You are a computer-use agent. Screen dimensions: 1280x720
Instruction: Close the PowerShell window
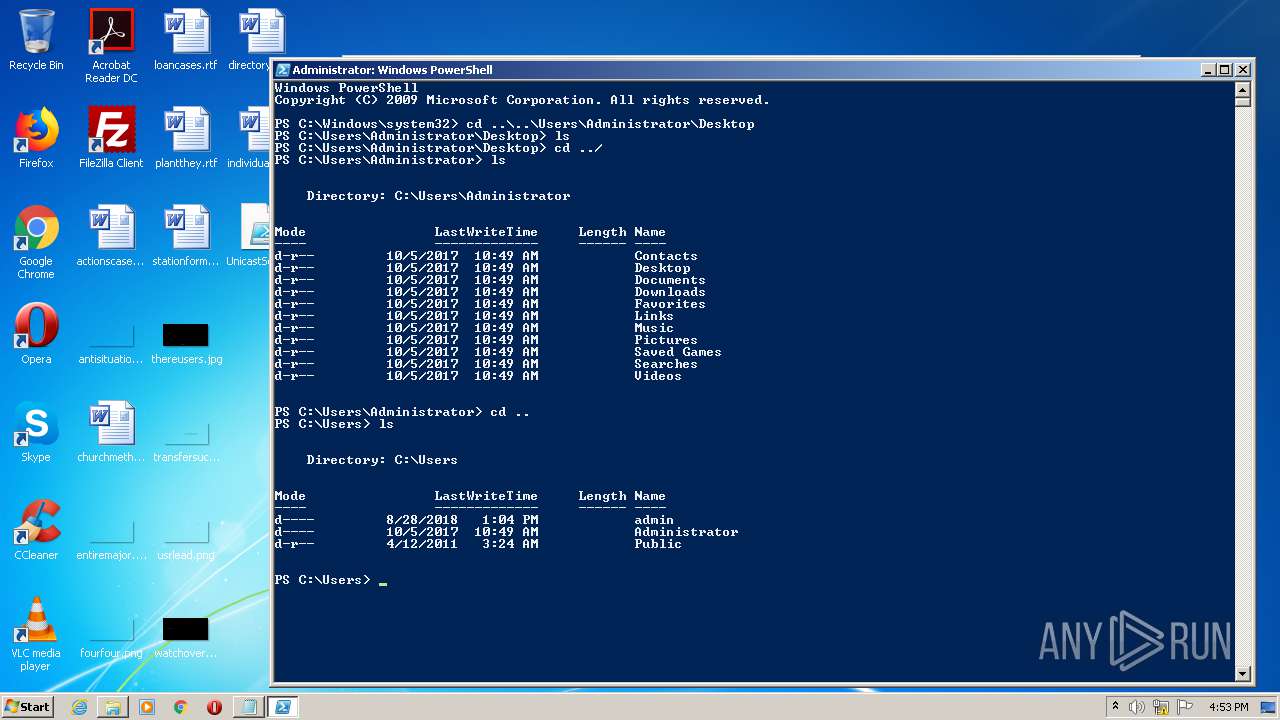click(x=1243, y=70)
